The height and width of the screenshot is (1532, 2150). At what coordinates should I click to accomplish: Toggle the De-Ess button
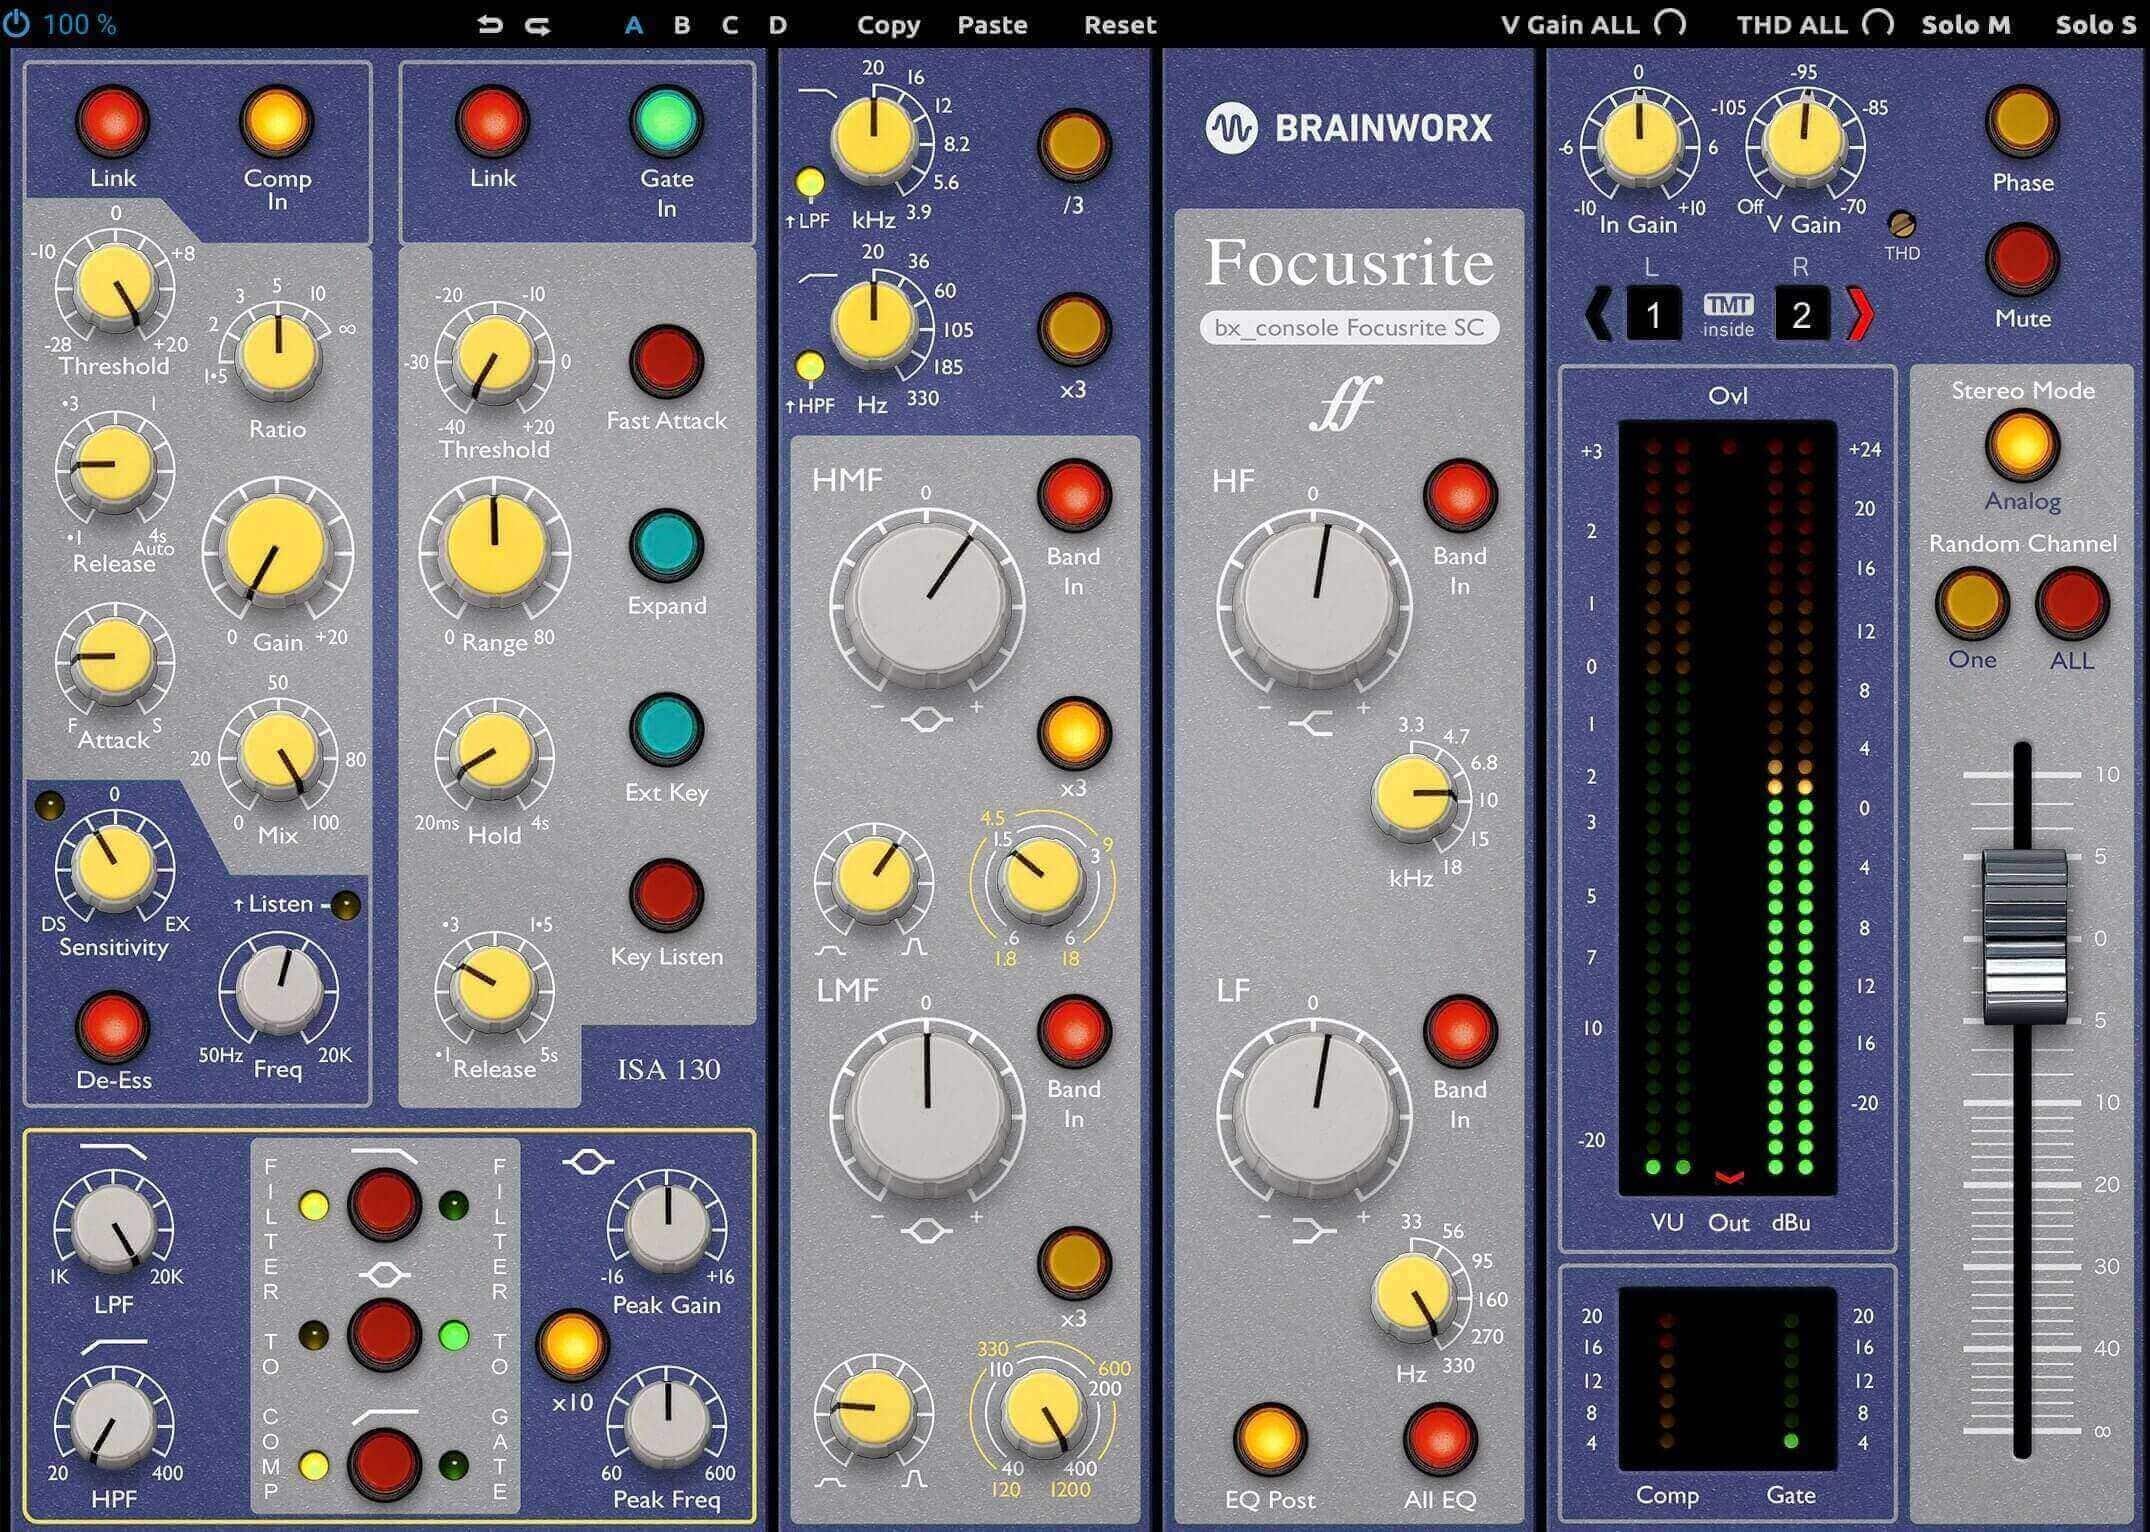click(x=112, y=1028)
